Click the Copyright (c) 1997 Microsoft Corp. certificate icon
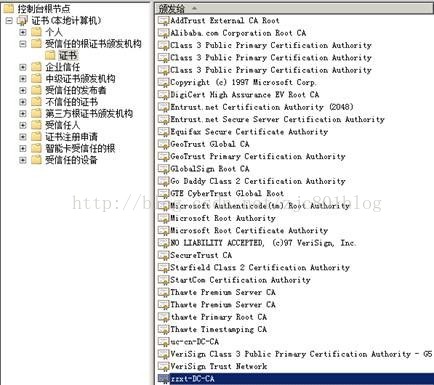 pos(163,82)
